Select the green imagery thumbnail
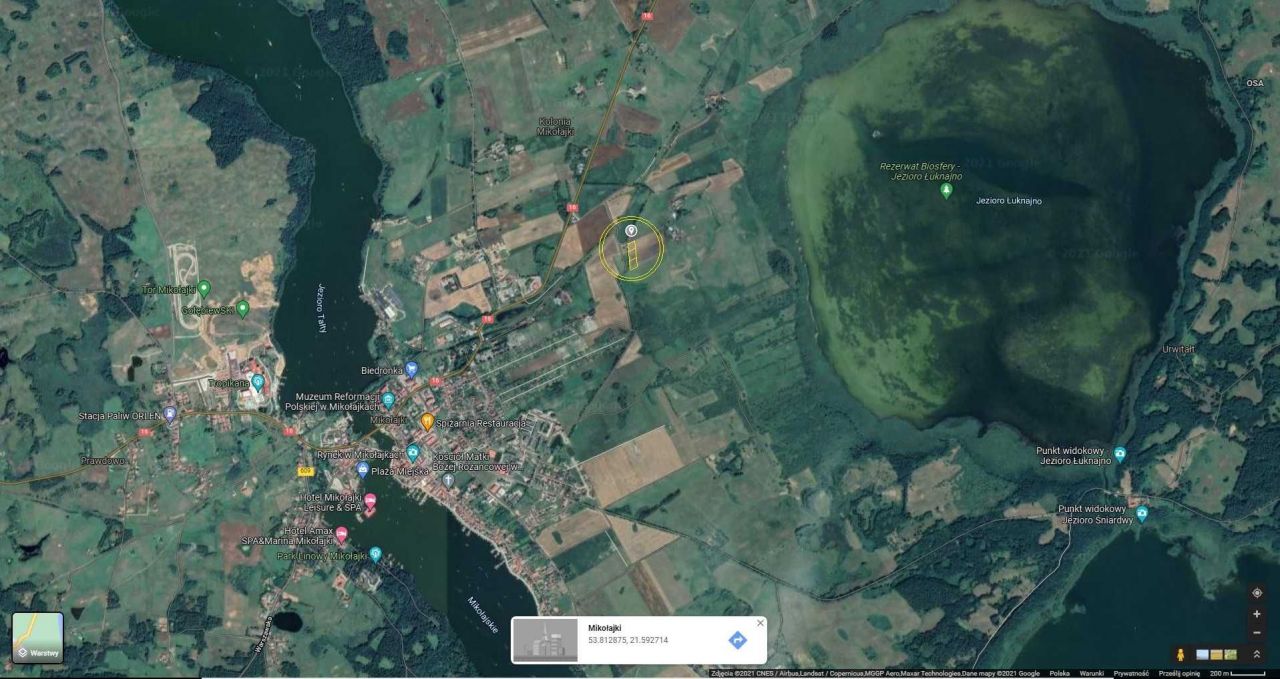The image size is (1280, 679). pos(1230,655)
